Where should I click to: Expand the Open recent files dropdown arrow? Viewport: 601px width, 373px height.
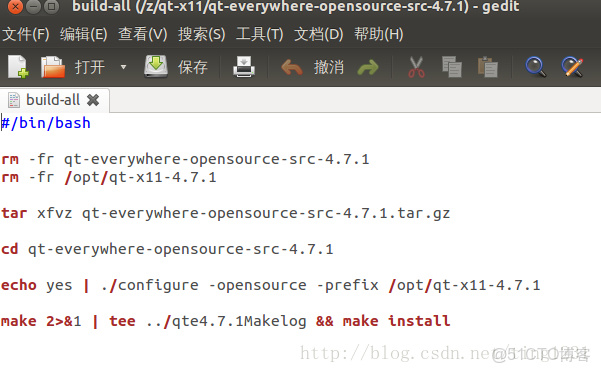123,67
